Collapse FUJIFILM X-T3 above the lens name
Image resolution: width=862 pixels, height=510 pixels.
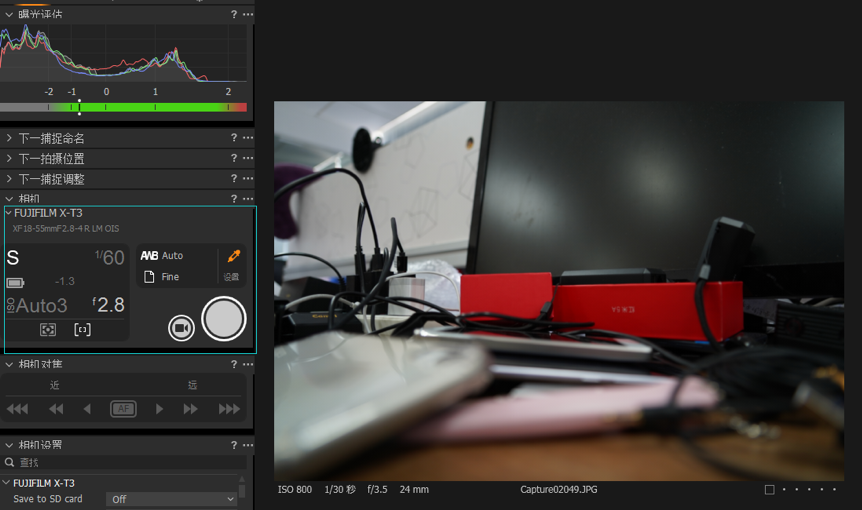(8, 213)
